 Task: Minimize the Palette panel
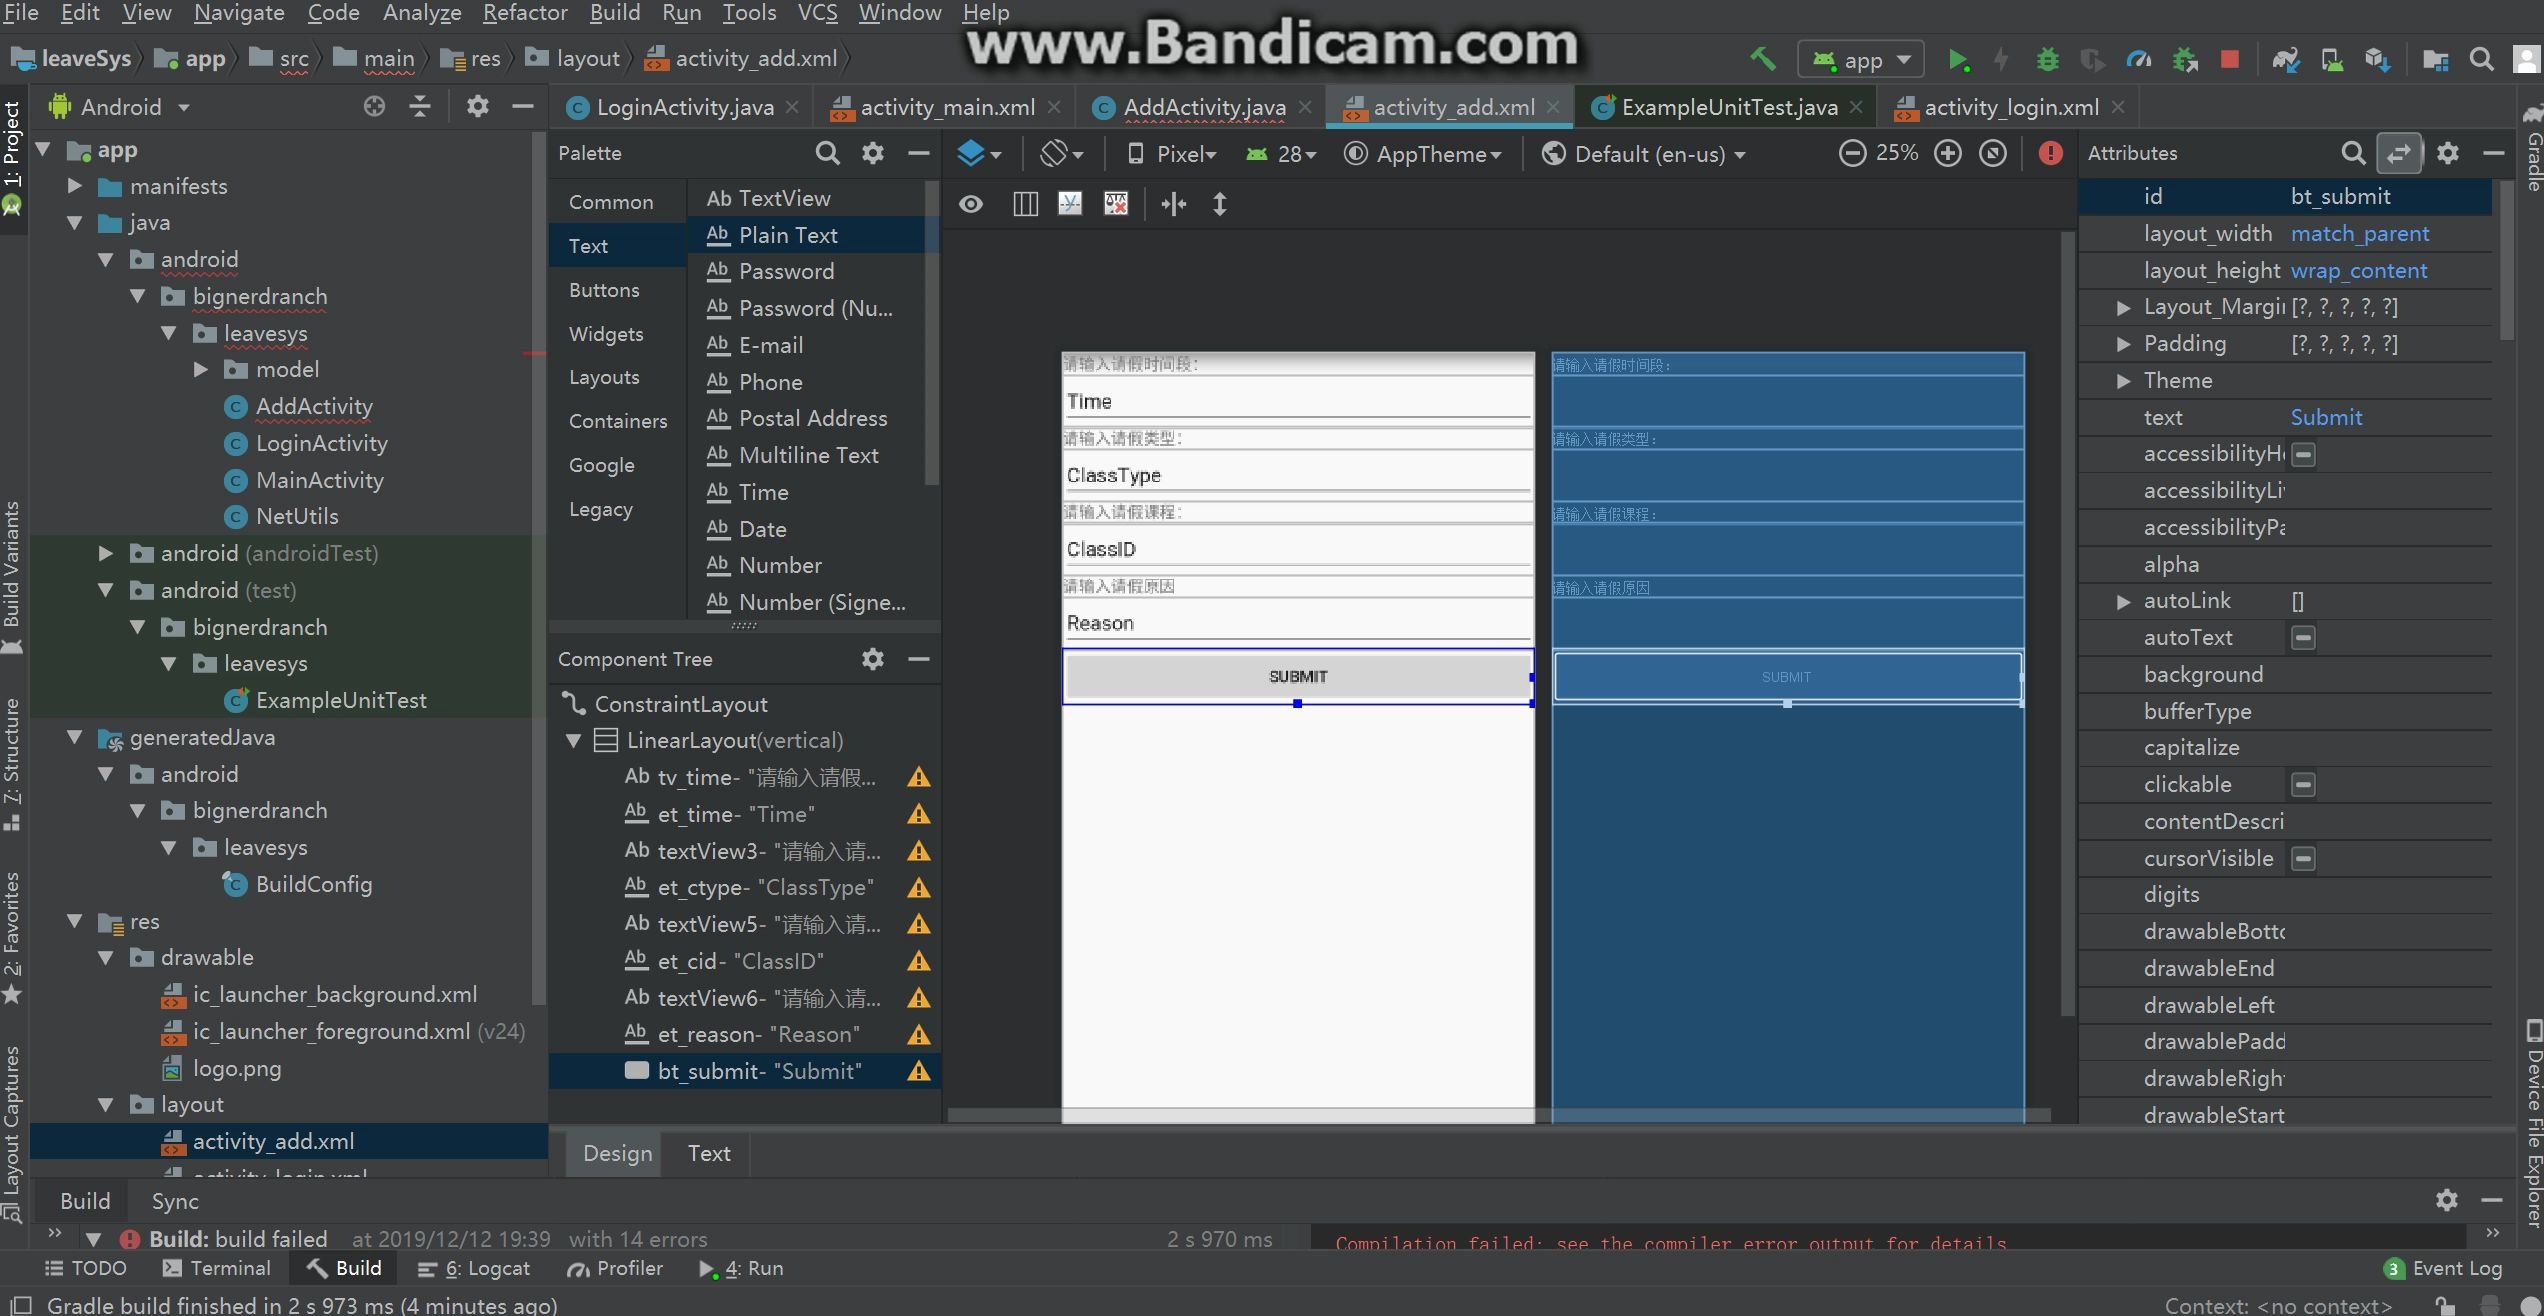pyautogui.click(x=919, y=153)
